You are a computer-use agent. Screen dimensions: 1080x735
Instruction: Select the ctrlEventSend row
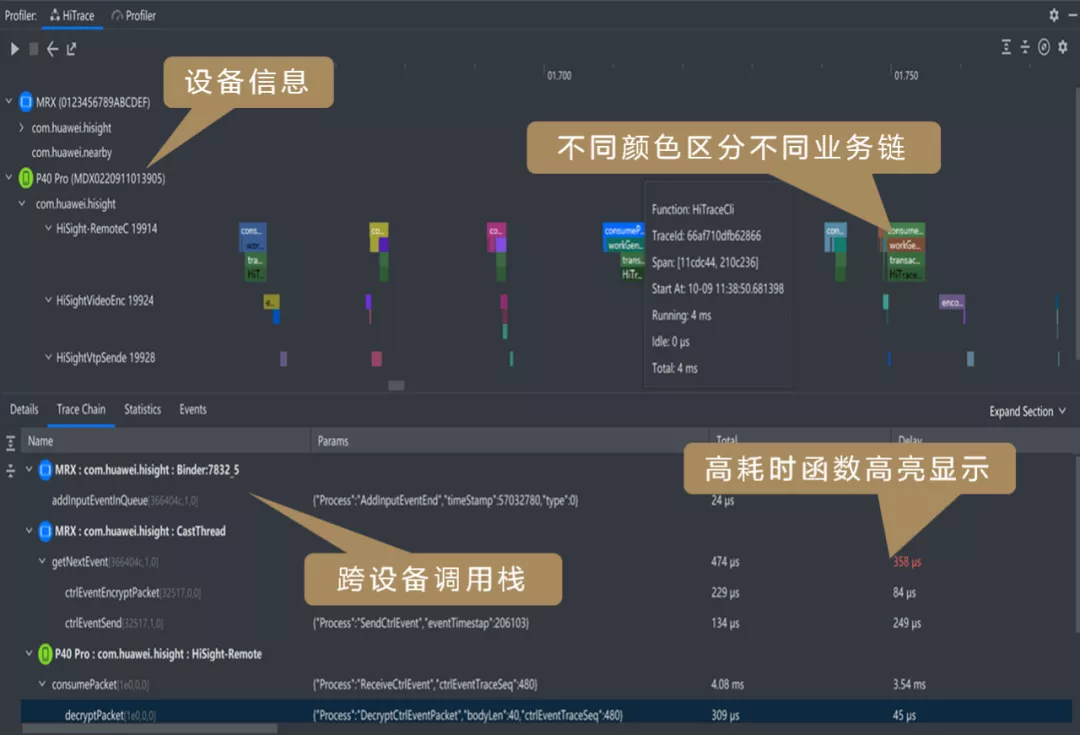[547, 623]
